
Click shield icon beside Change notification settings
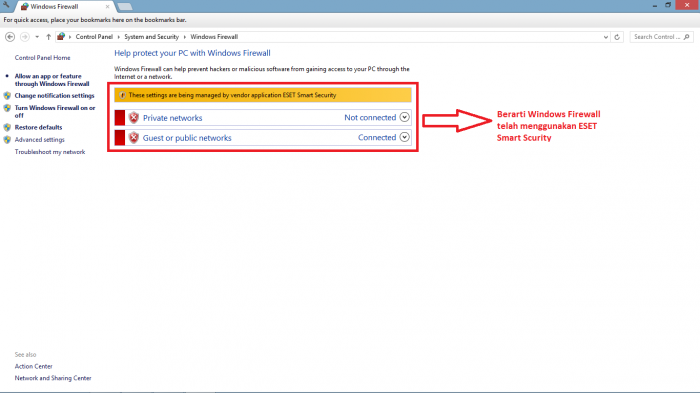[7, 96]
